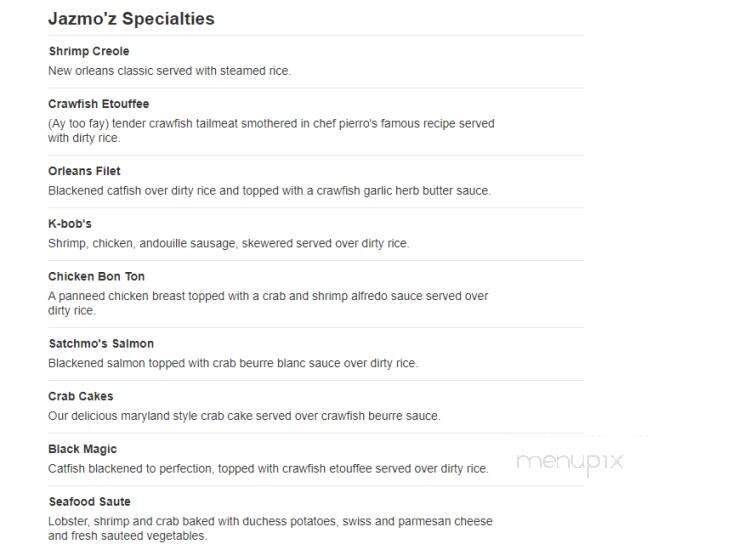Image resolution: width=749 pixels, height=544 pixels.
Task: Click the Crawfish Etouffee description paragraph
Action: [x=271, y=130]
